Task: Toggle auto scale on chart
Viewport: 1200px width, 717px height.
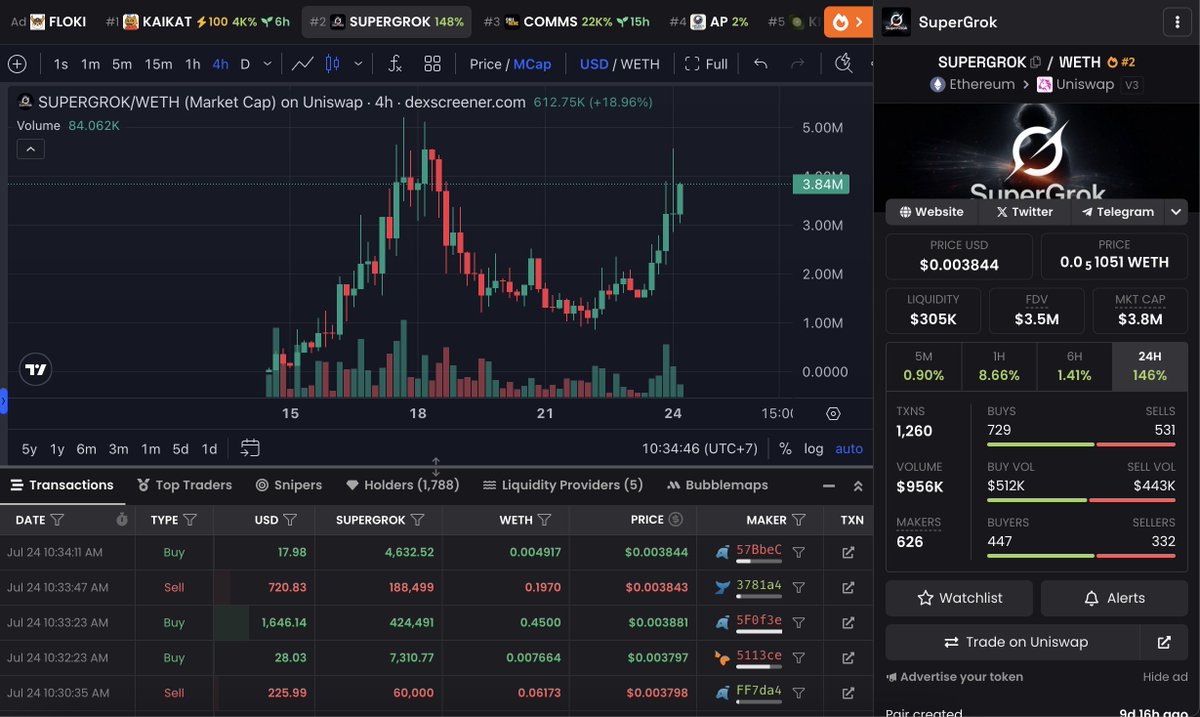Action: [849, 448]
